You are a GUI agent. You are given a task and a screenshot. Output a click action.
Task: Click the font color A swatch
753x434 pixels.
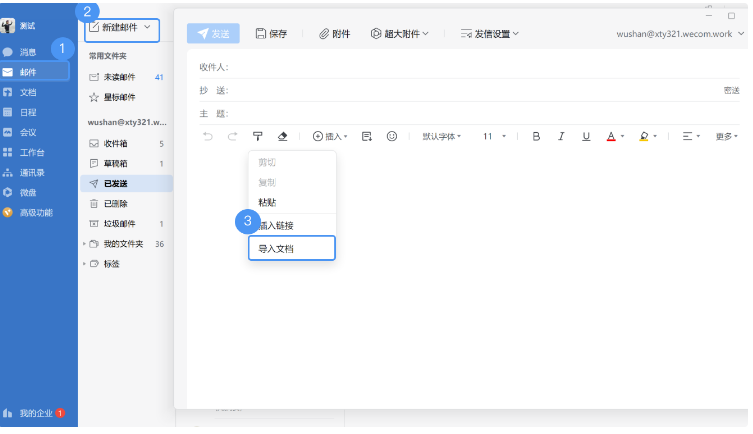pos(611,136)
